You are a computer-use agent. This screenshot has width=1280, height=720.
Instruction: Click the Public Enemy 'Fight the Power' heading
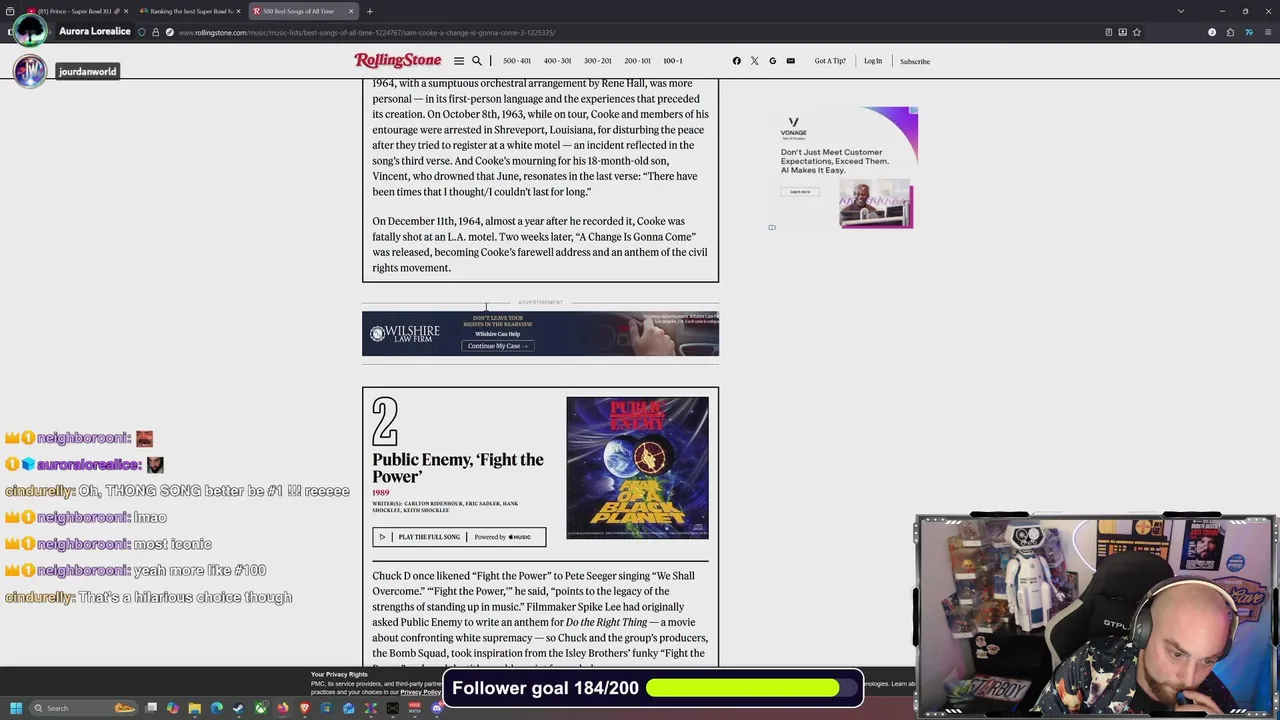pos(458,468)
